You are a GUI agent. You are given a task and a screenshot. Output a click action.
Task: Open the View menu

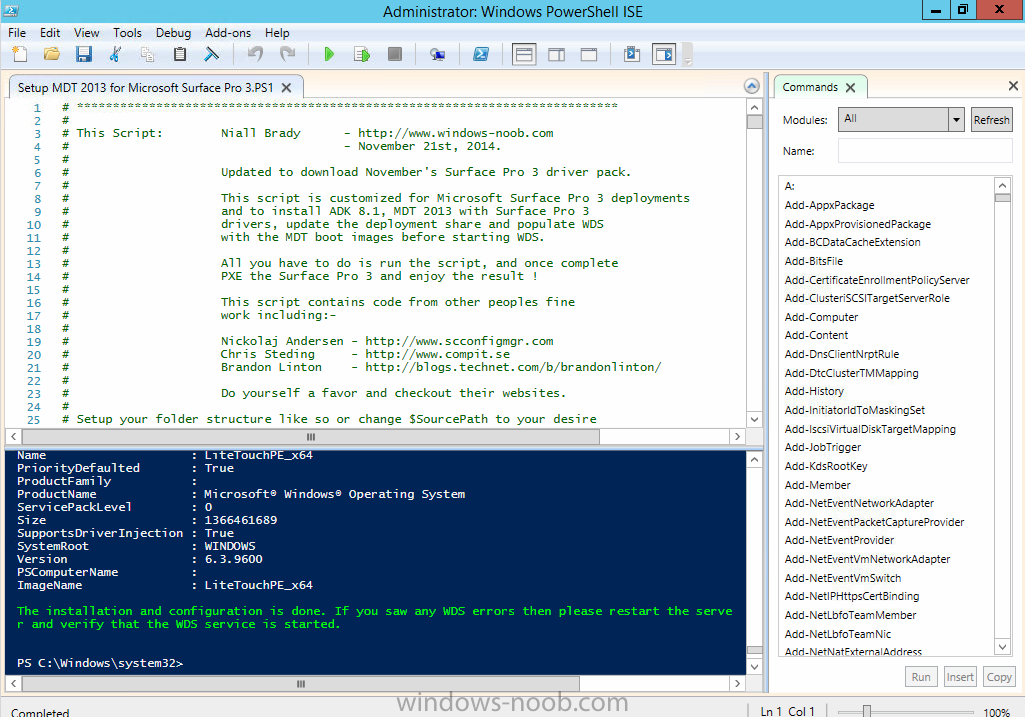tap(86, 33)
